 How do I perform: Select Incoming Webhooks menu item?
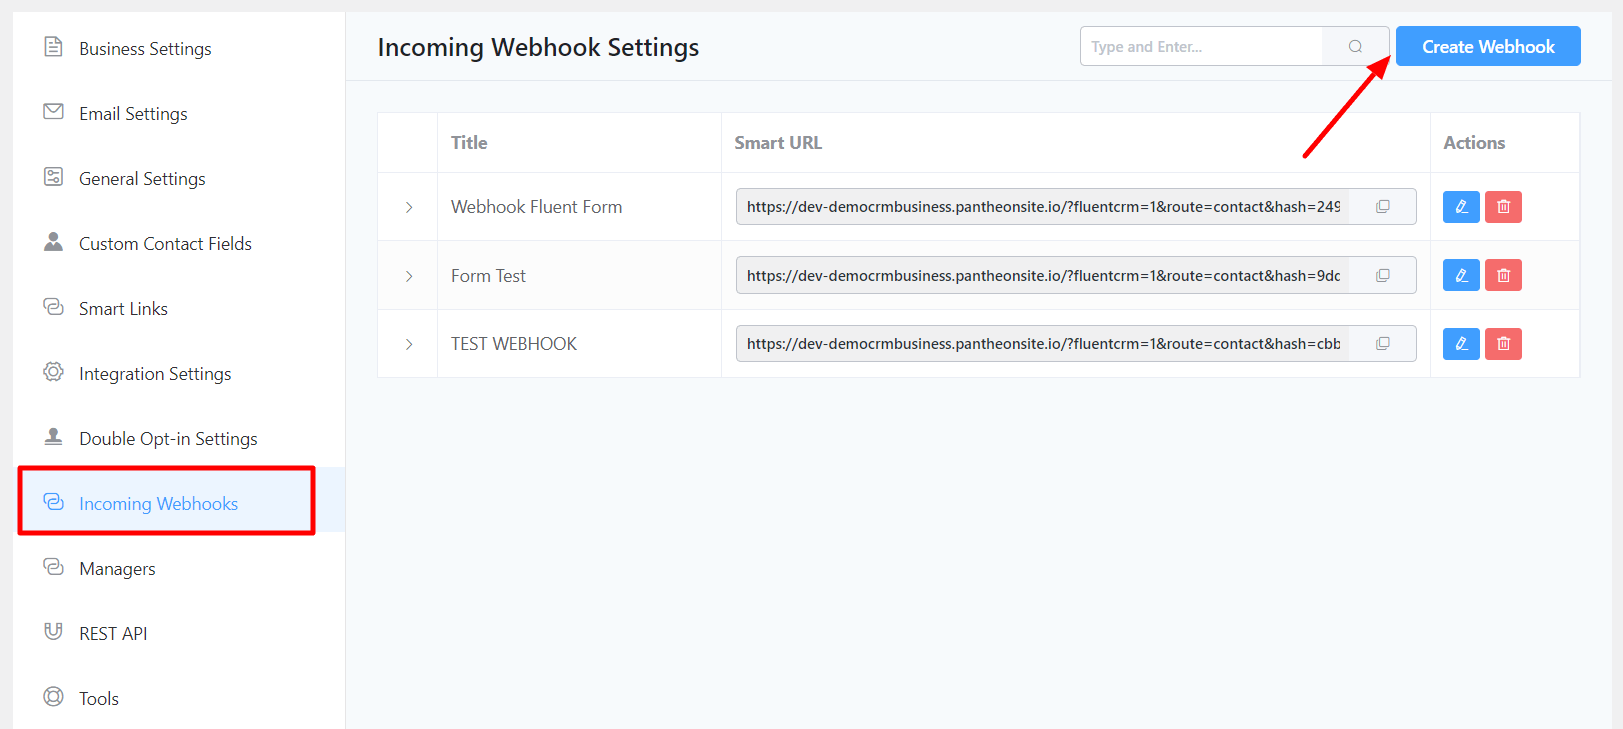pos(158,504)
